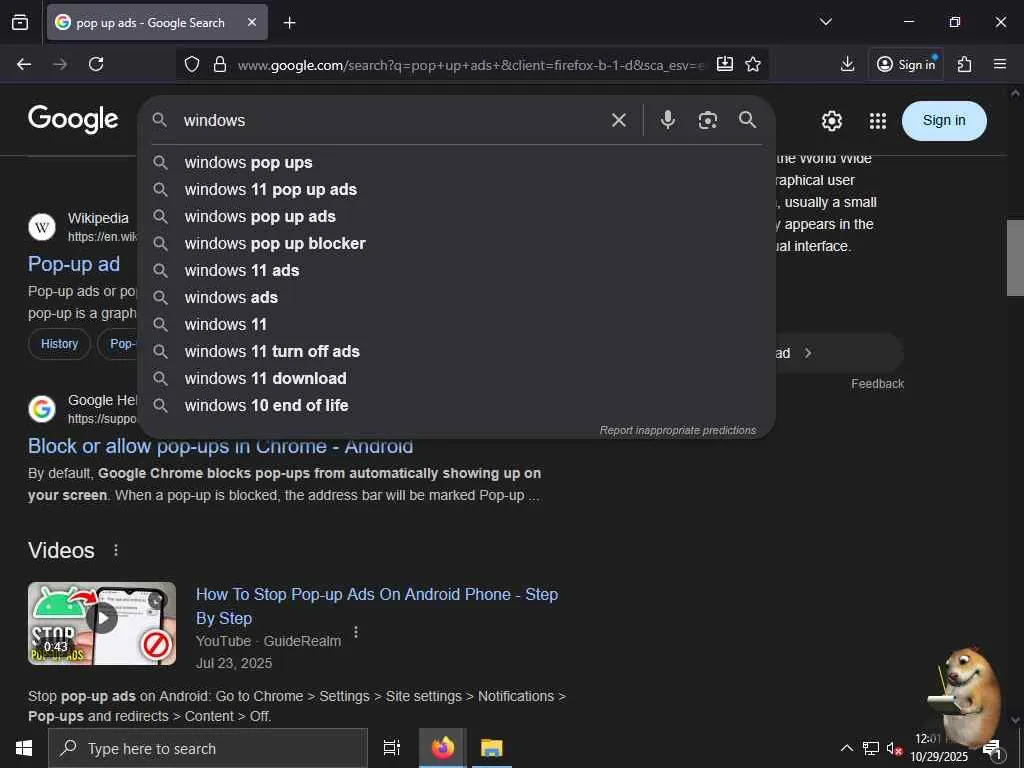The height and width of the screenshot is (768, 1024).
Task: Open the extensions puzzle icon
Action: (965, 64)
